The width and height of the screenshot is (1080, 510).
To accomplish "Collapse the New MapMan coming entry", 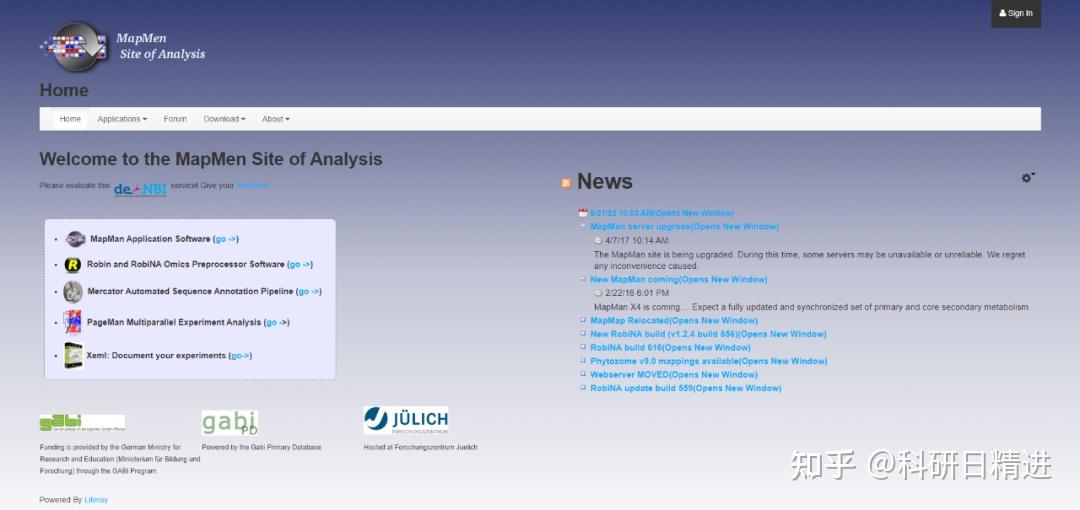I will [583, 279].
